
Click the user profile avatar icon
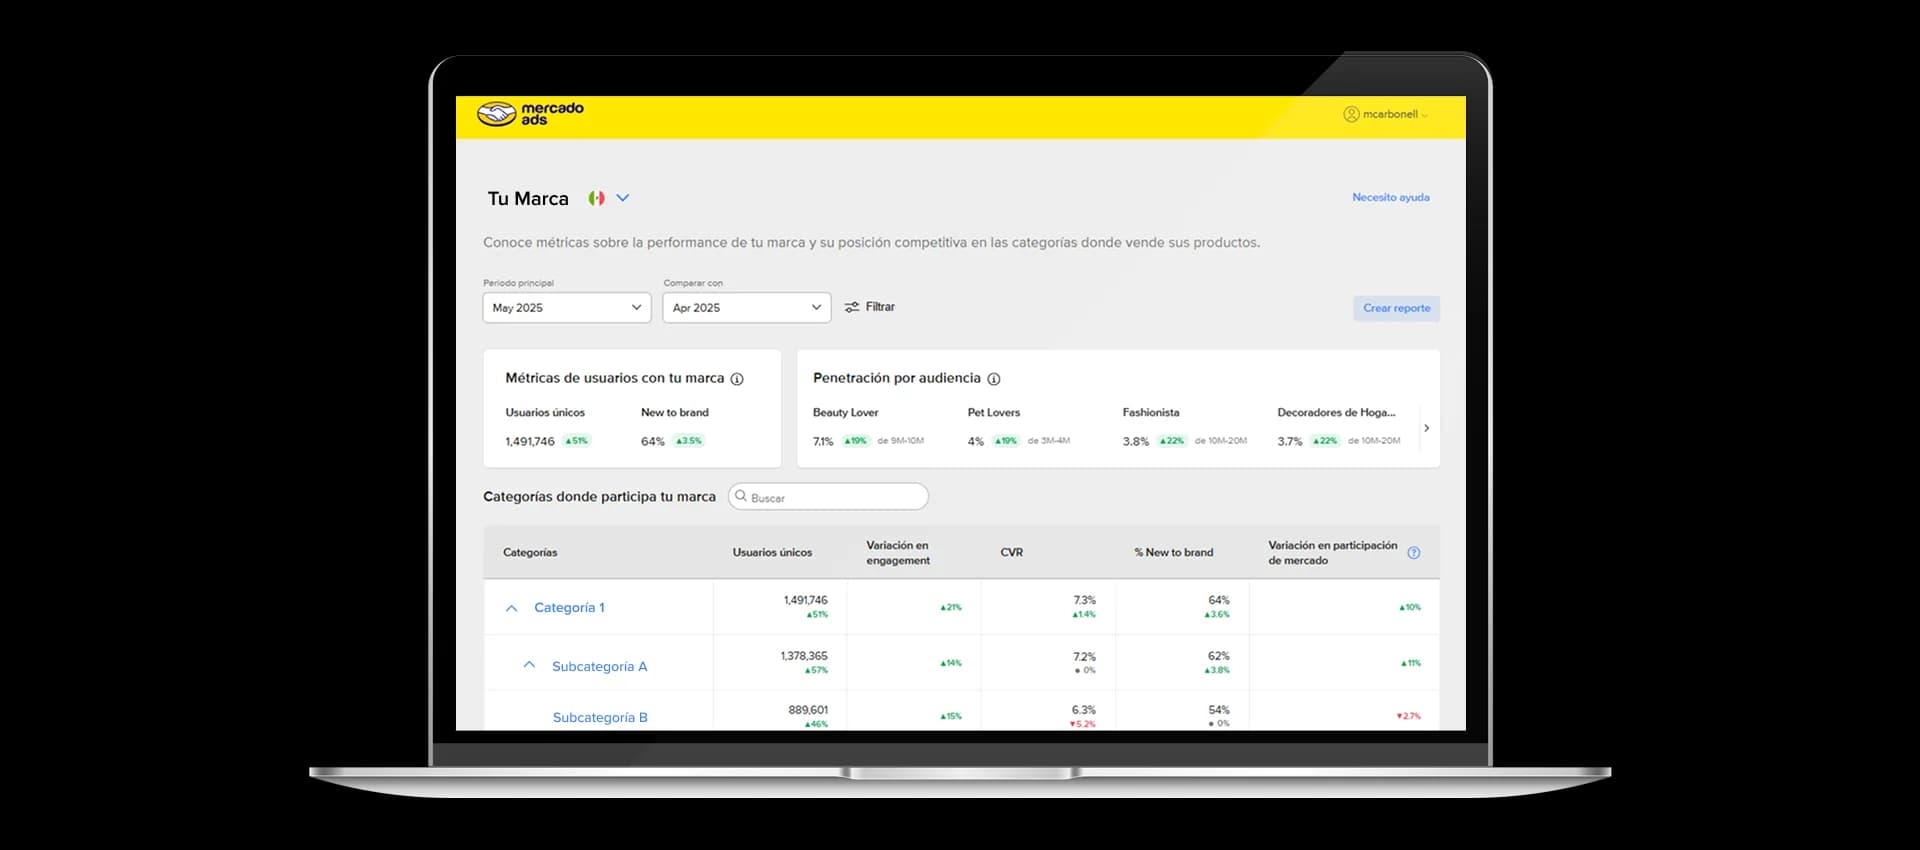[x=1351, y=114]
